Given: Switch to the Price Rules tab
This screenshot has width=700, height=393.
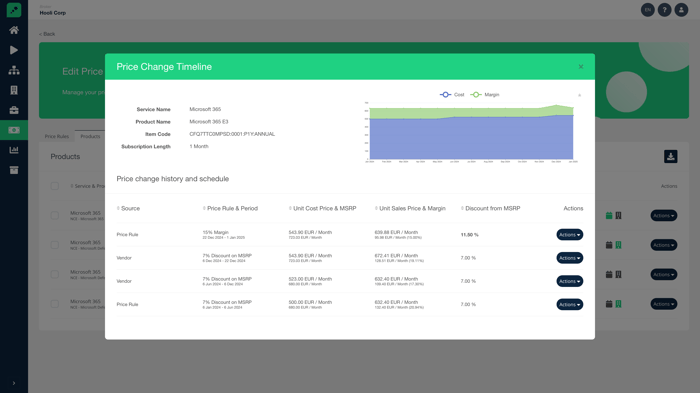Looking at the screenshot, I should pos(57,136).
